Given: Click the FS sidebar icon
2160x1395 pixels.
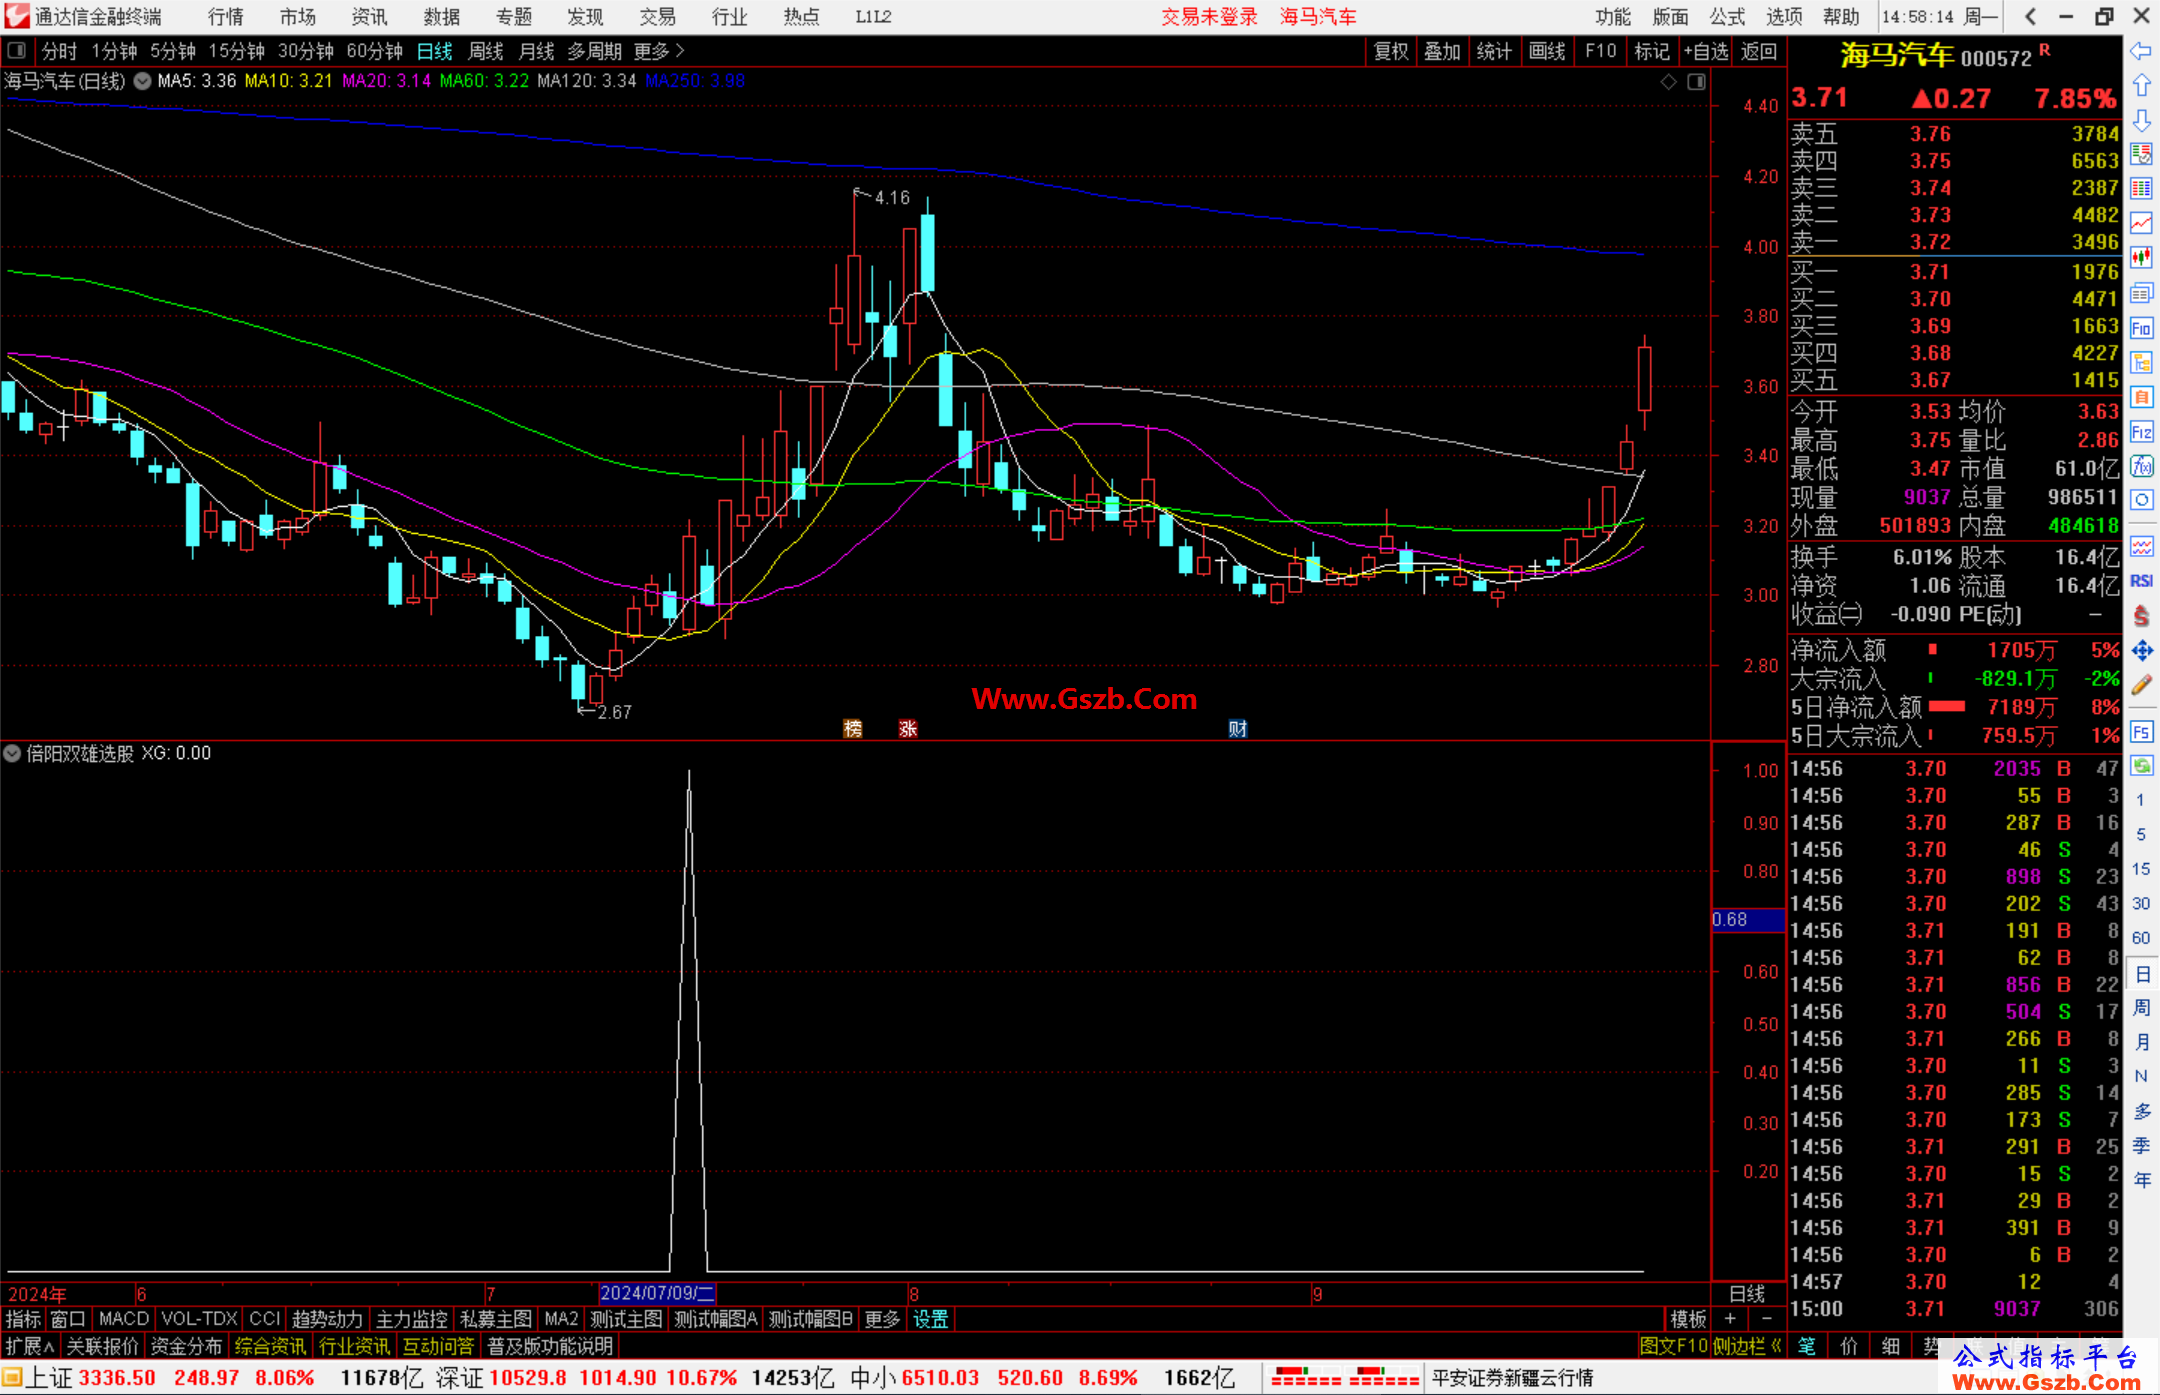Looking at the screenshot, I should [x=2141, y=732].
